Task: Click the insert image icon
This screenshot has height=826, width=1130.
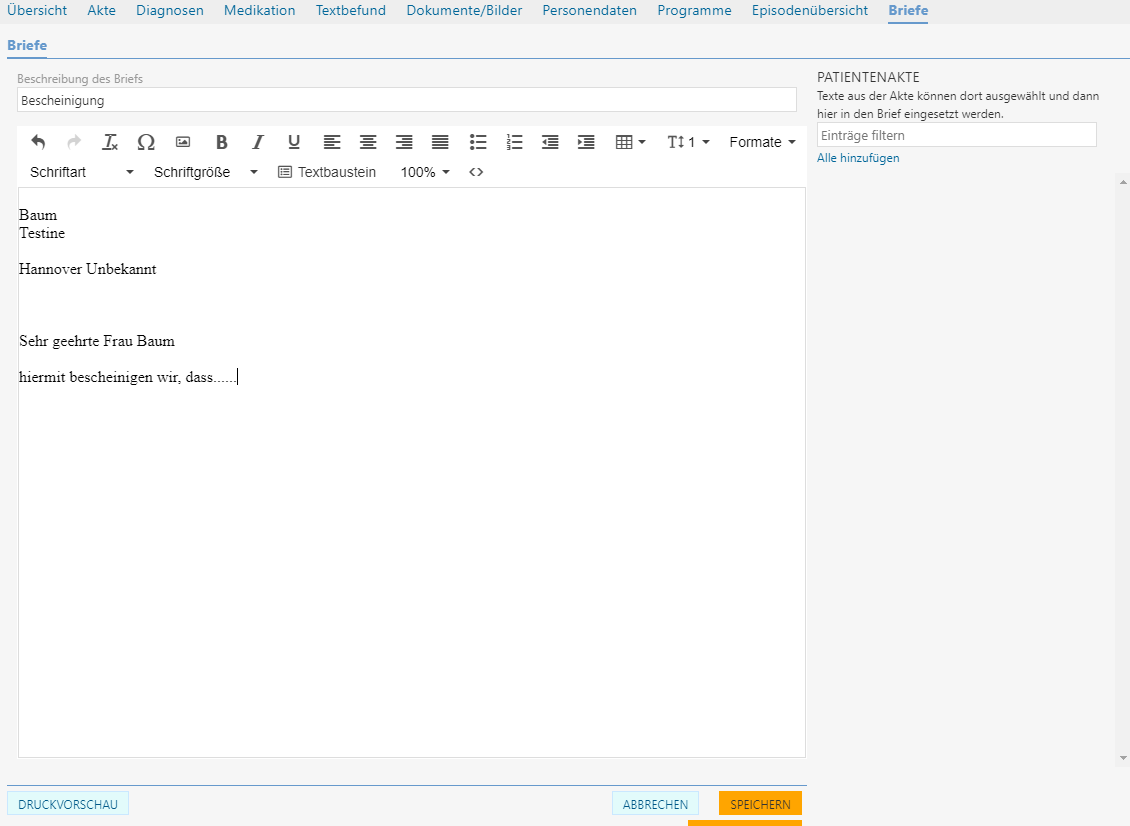Action: coord(183,142)
